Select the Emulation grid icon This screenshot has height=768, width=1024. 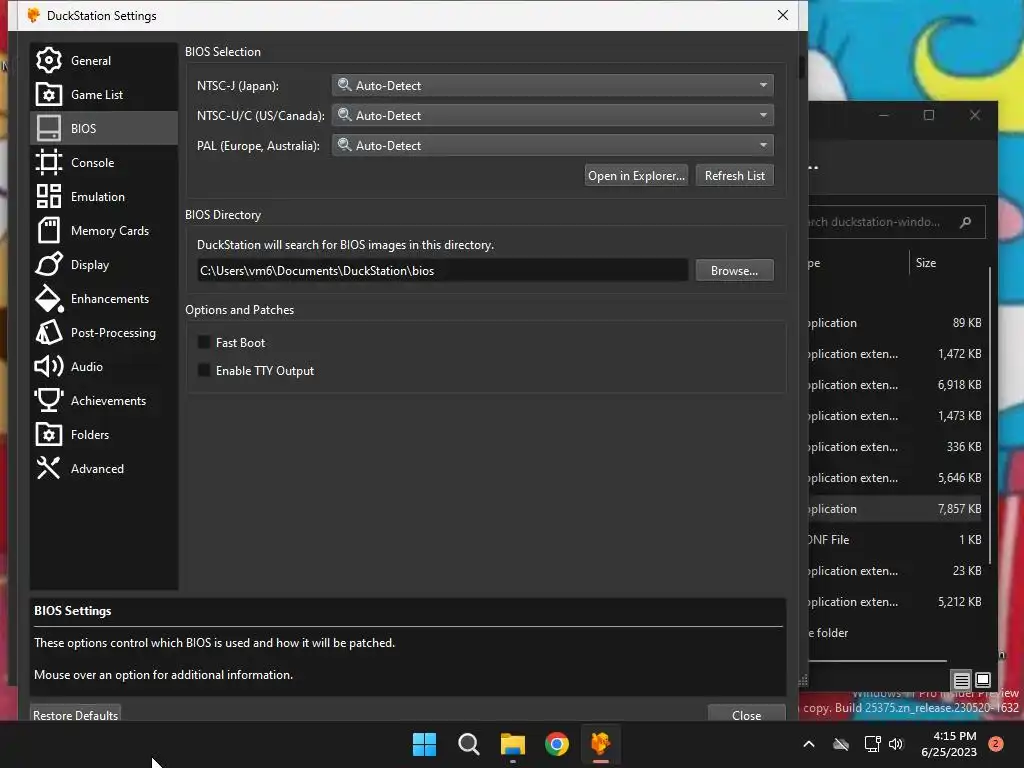tap(48, 196)
